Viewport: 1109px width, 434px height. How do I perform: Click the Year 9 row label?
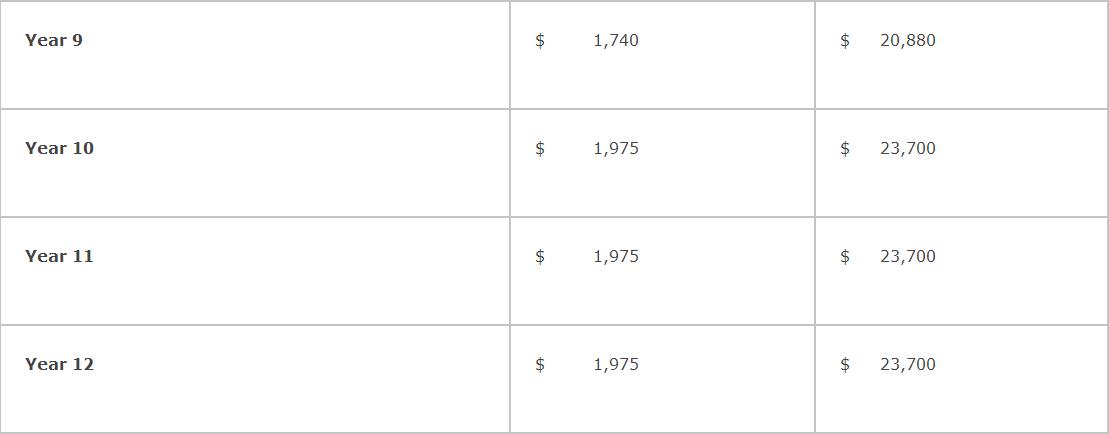54,40
